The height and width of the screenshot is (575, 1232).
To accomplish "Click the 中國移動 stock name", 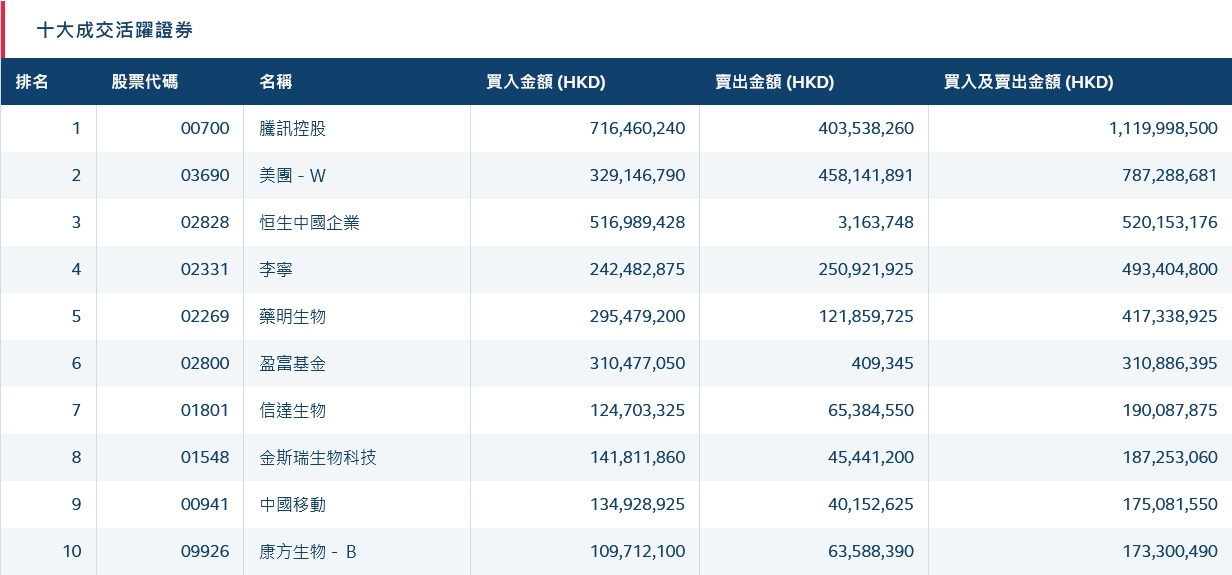I will click(293, 505).
